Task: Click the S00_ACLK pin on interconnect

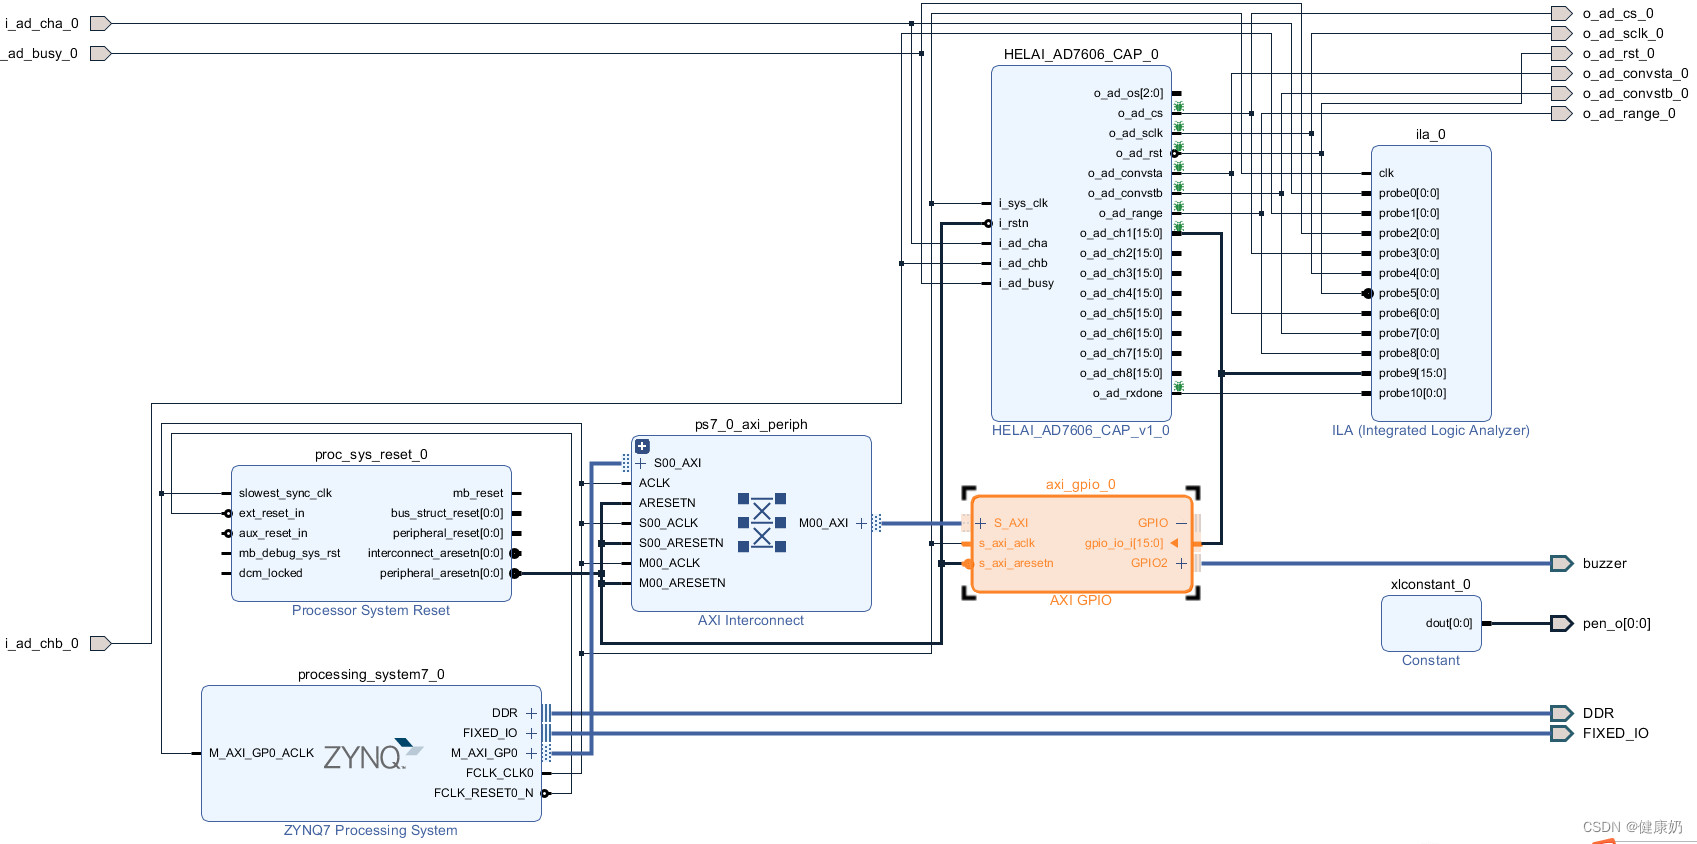Action: 668,523
